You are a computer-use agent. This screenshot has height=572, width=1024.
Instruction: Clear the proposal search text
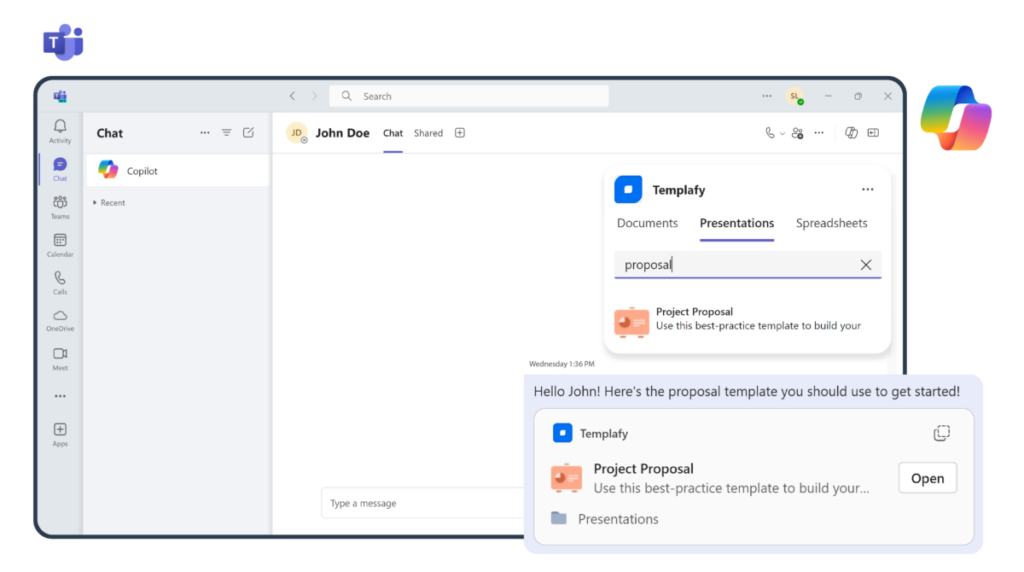click(x=866, y=264)
